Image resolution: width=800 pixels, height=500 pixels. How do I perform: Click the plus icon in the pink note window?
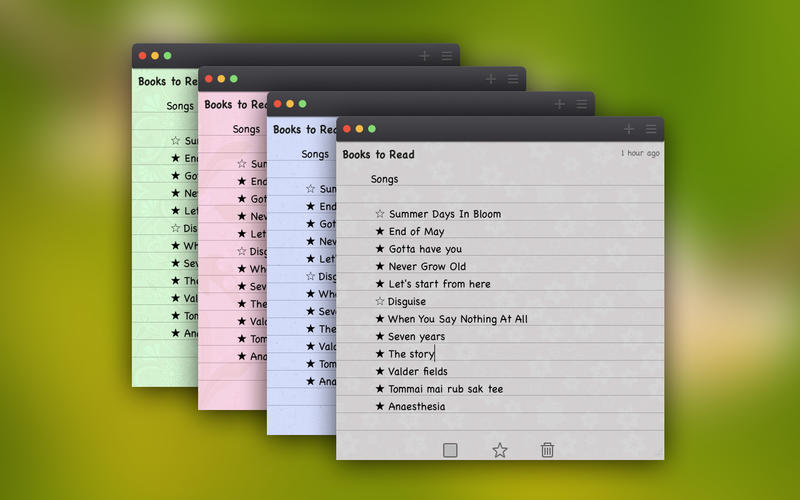[490, 79]
